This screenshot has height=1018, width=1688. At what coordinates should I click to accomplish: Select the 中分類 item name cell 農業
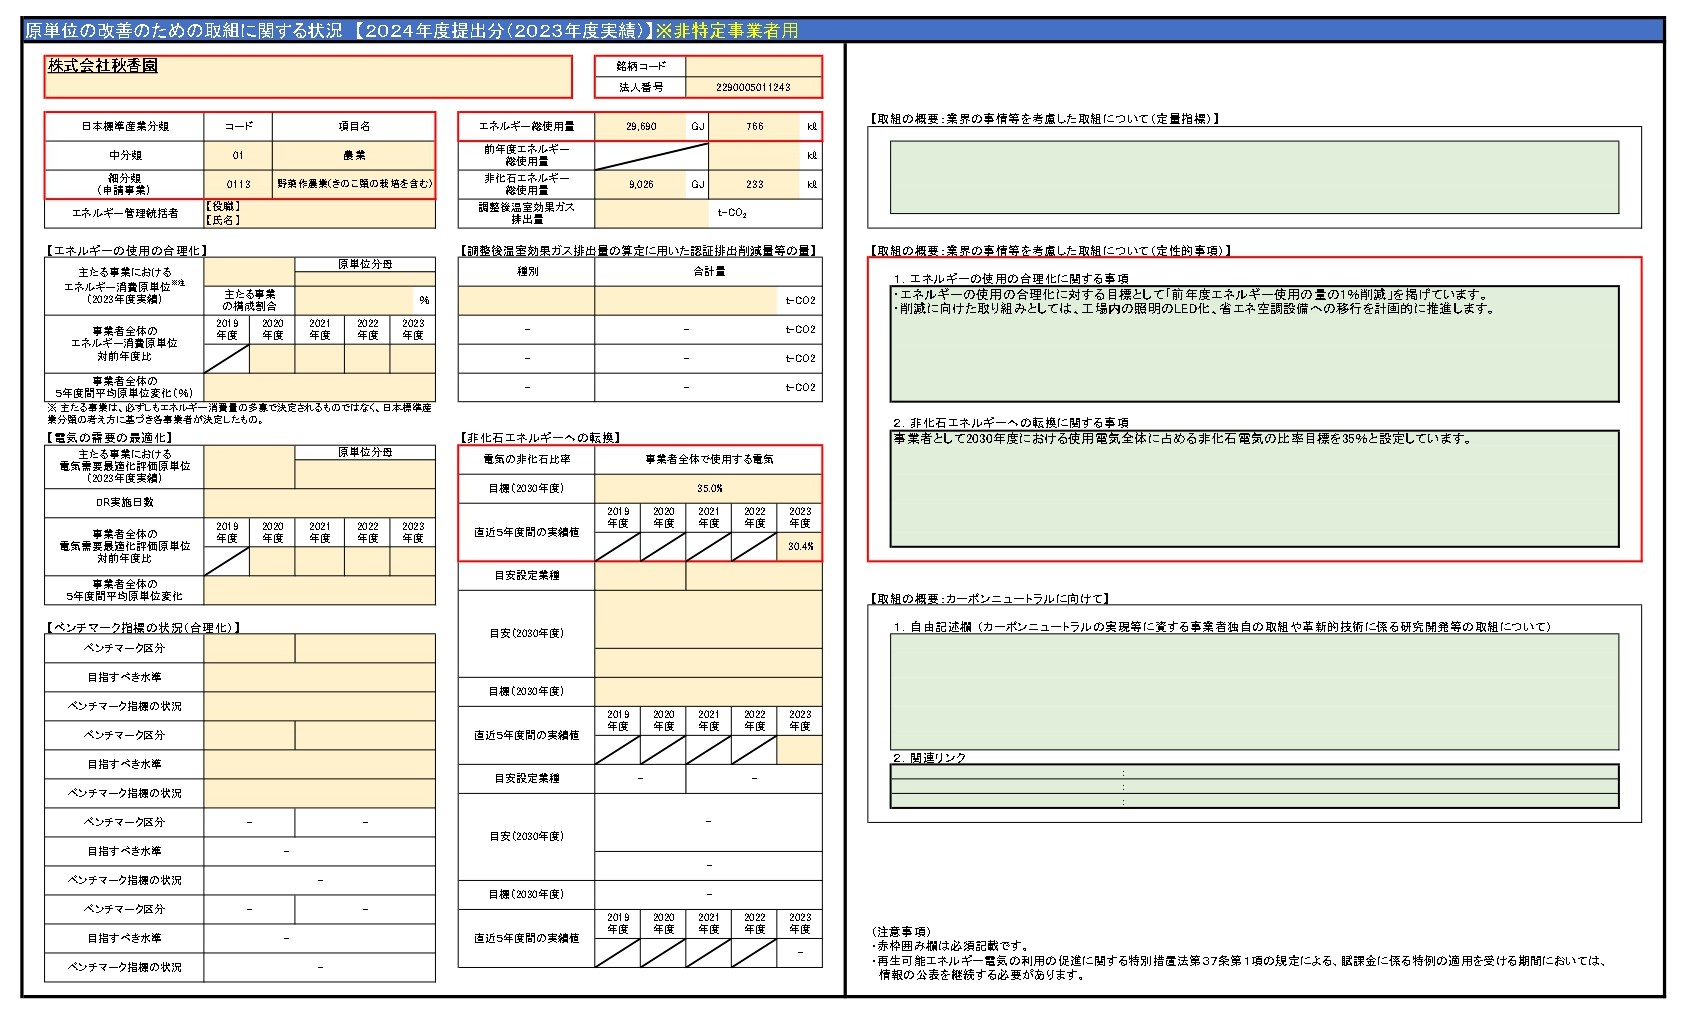click(x=354, y=155)
